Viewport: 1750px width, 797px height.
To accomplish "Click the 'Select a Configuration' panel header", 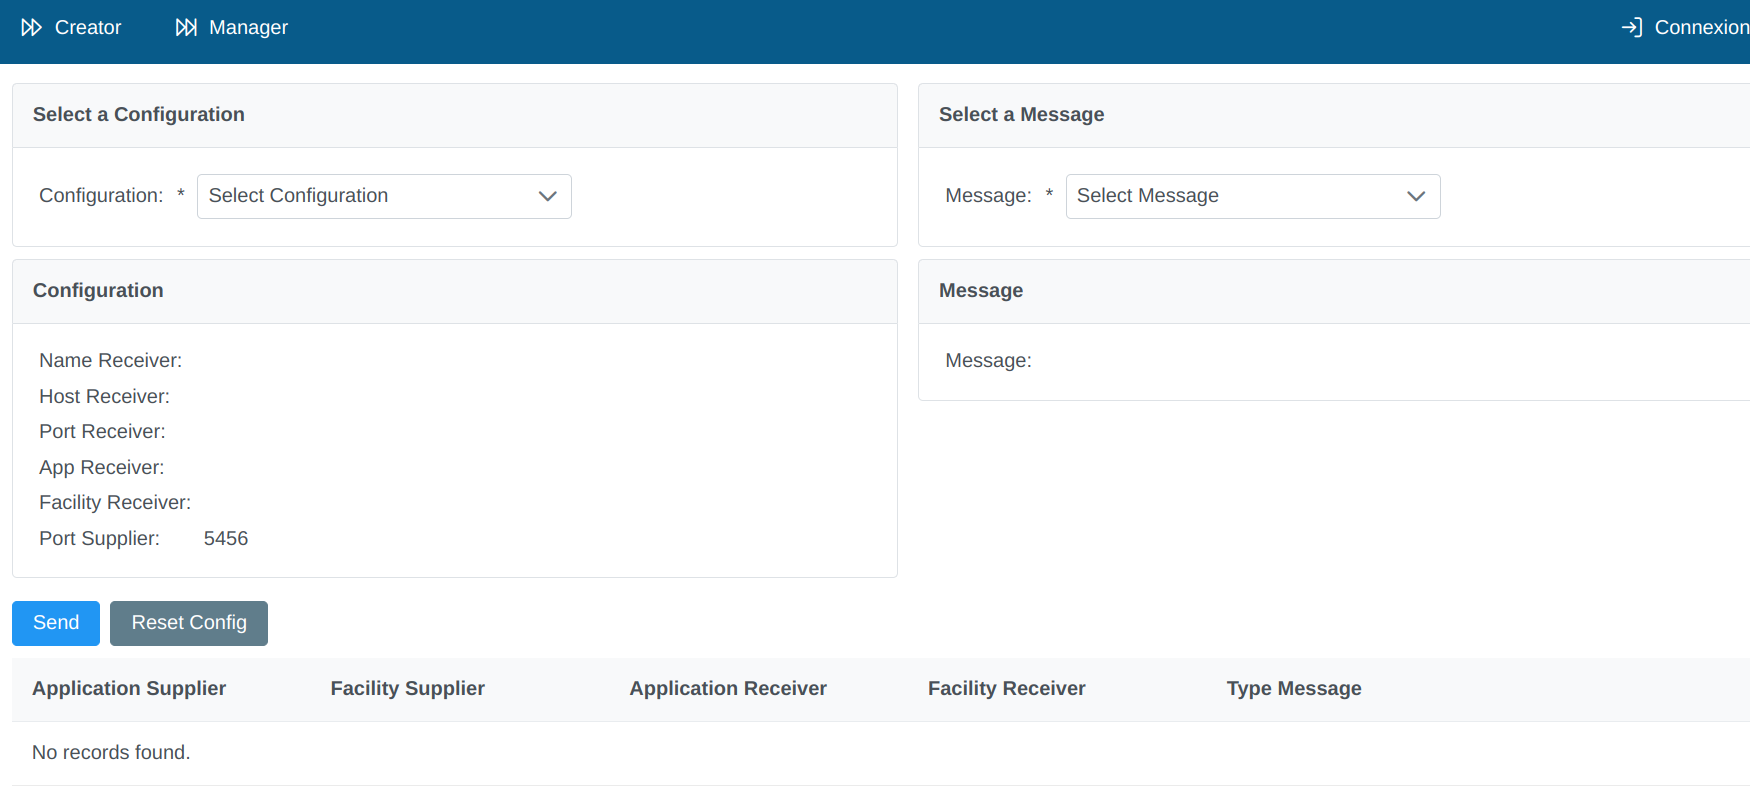I will 139,115.
